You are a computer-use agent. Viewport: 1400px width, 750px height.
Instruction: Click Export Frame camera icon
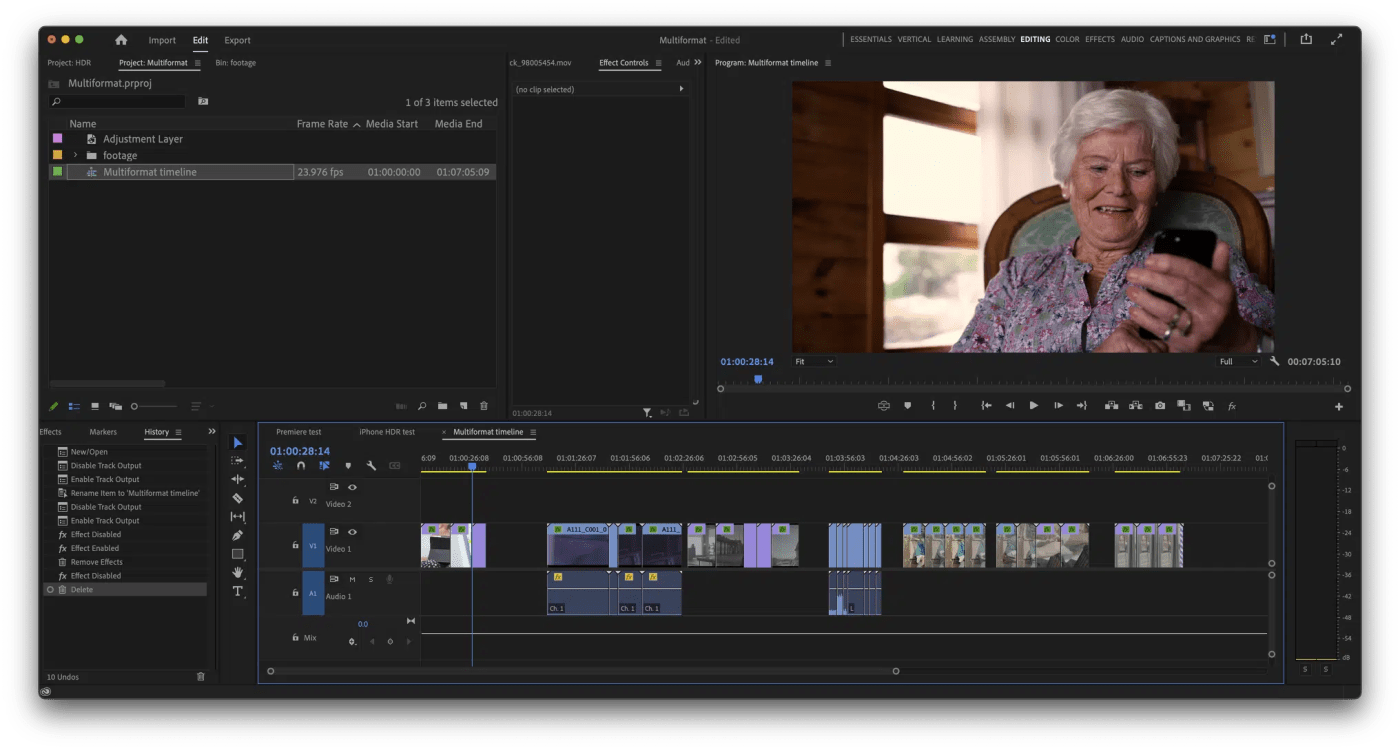pyautogui.click(x=1160, y=406)
